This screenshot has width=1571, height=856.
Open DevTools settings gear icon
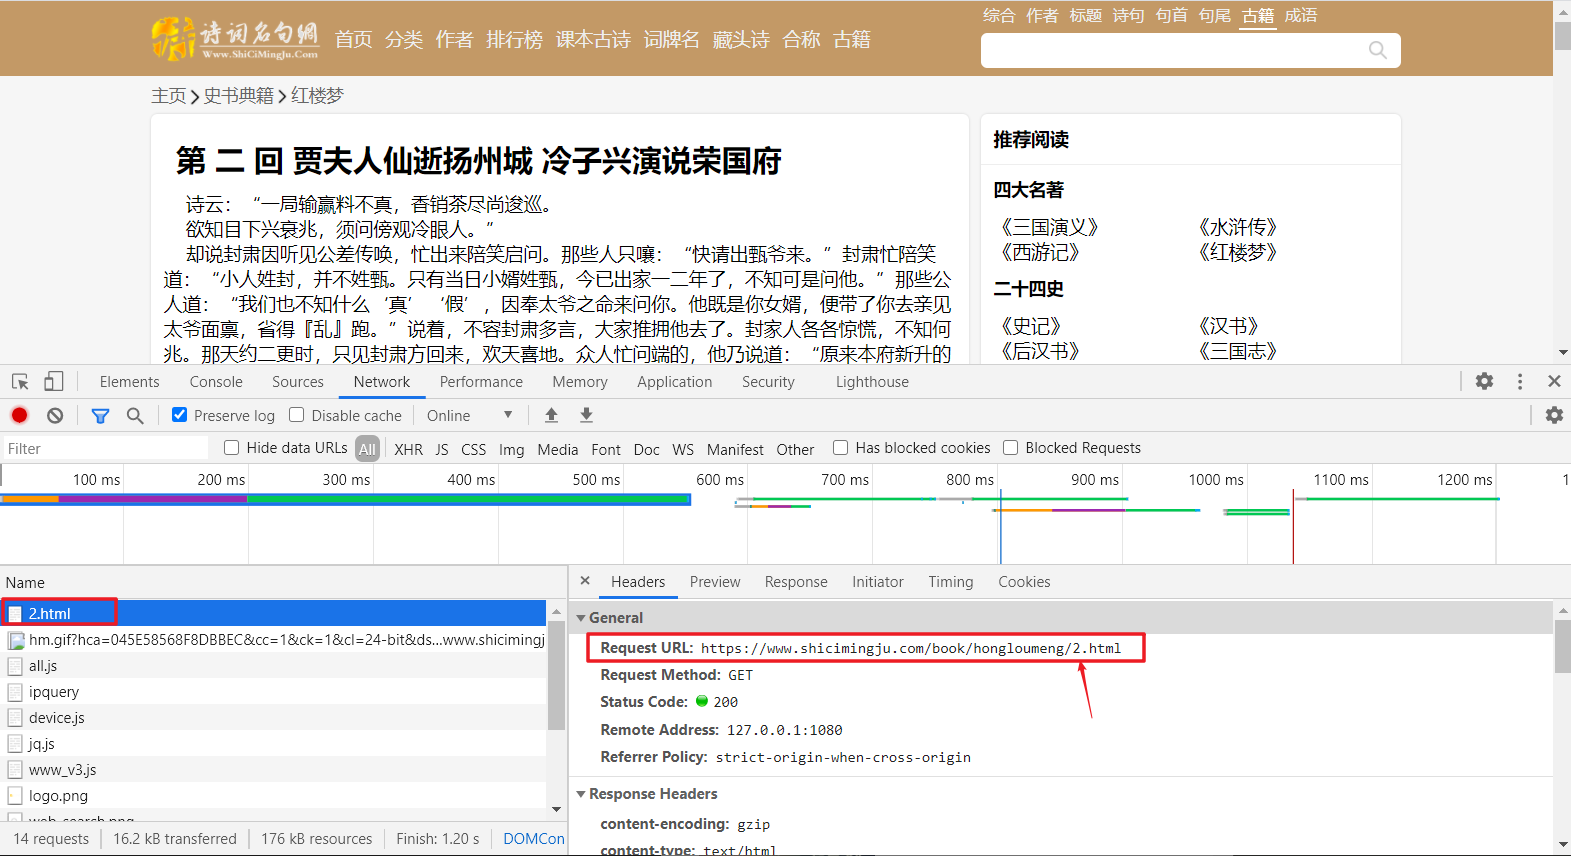coord(1484,381)
